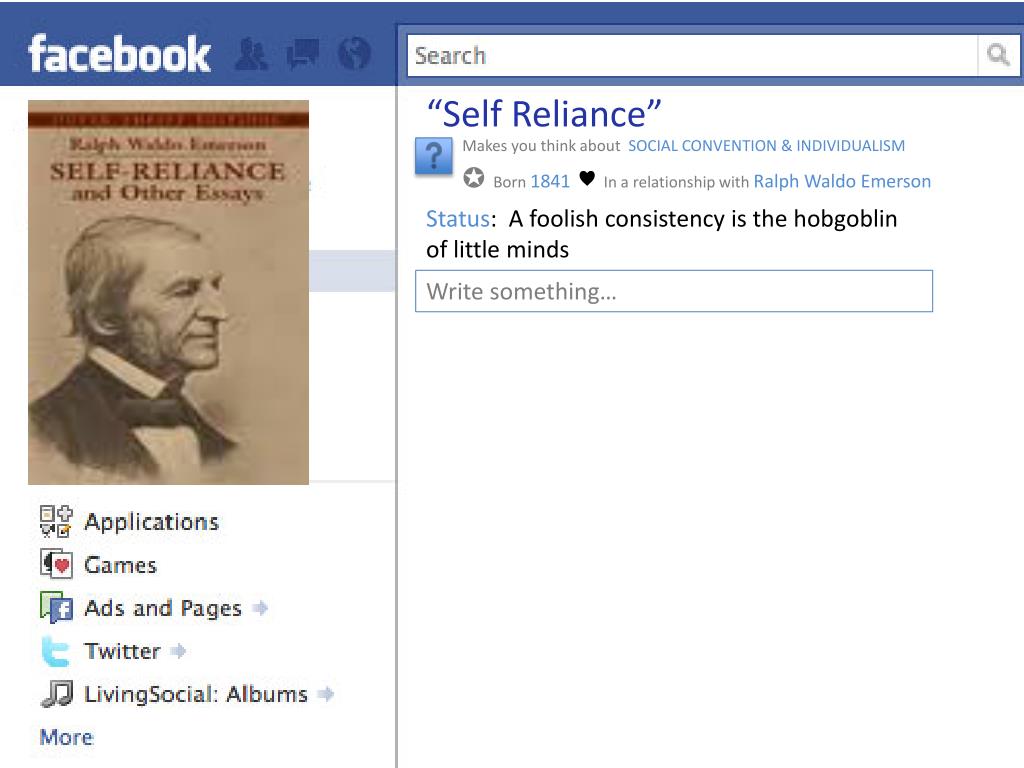
Task: Focus the Search input field
Action: pyautogui.click(x=692, y=56)
